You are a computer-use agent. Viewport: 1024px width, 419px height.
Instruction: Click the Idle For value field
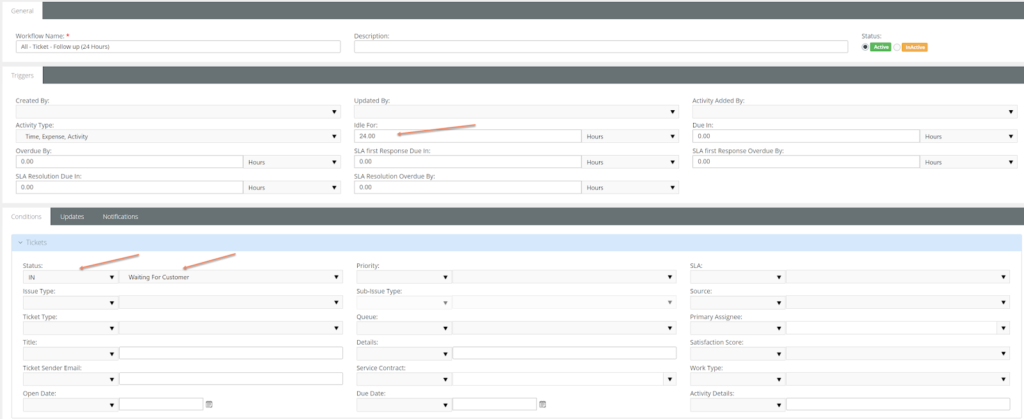(x=468, y=136)
